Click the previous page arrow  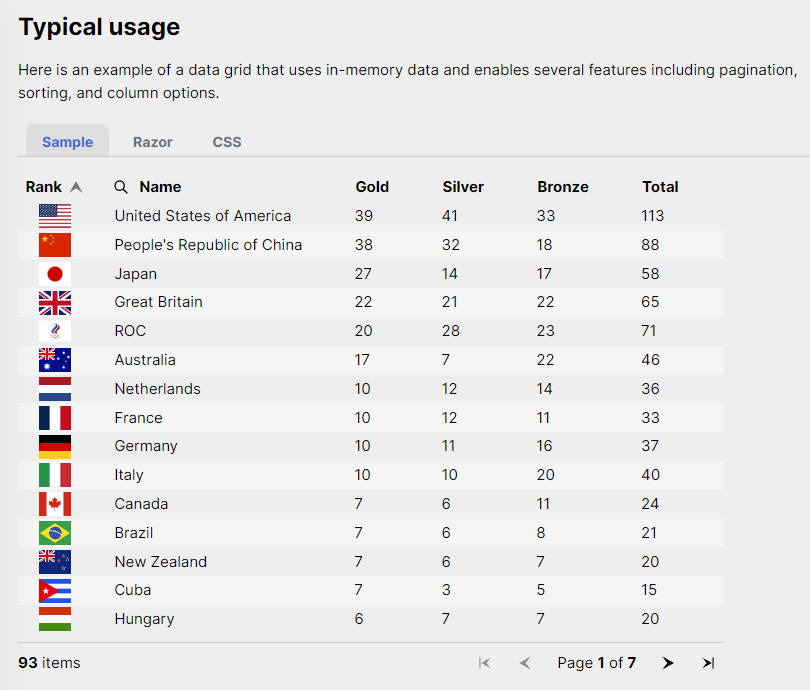pos(525,663)
